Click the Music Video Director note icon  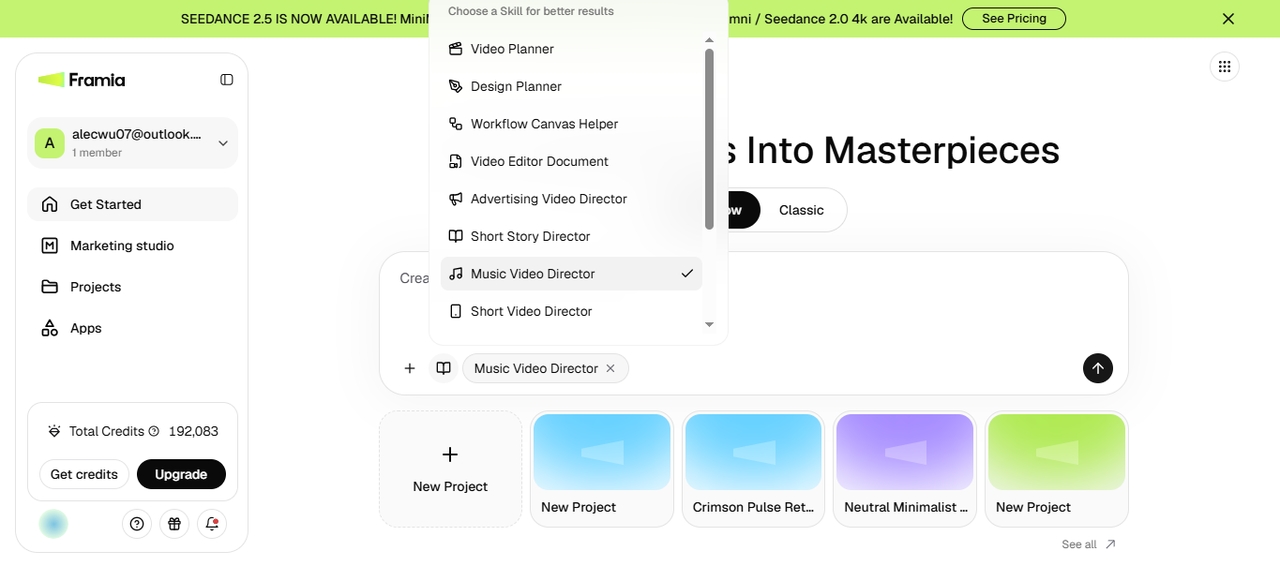coord(455,274)
